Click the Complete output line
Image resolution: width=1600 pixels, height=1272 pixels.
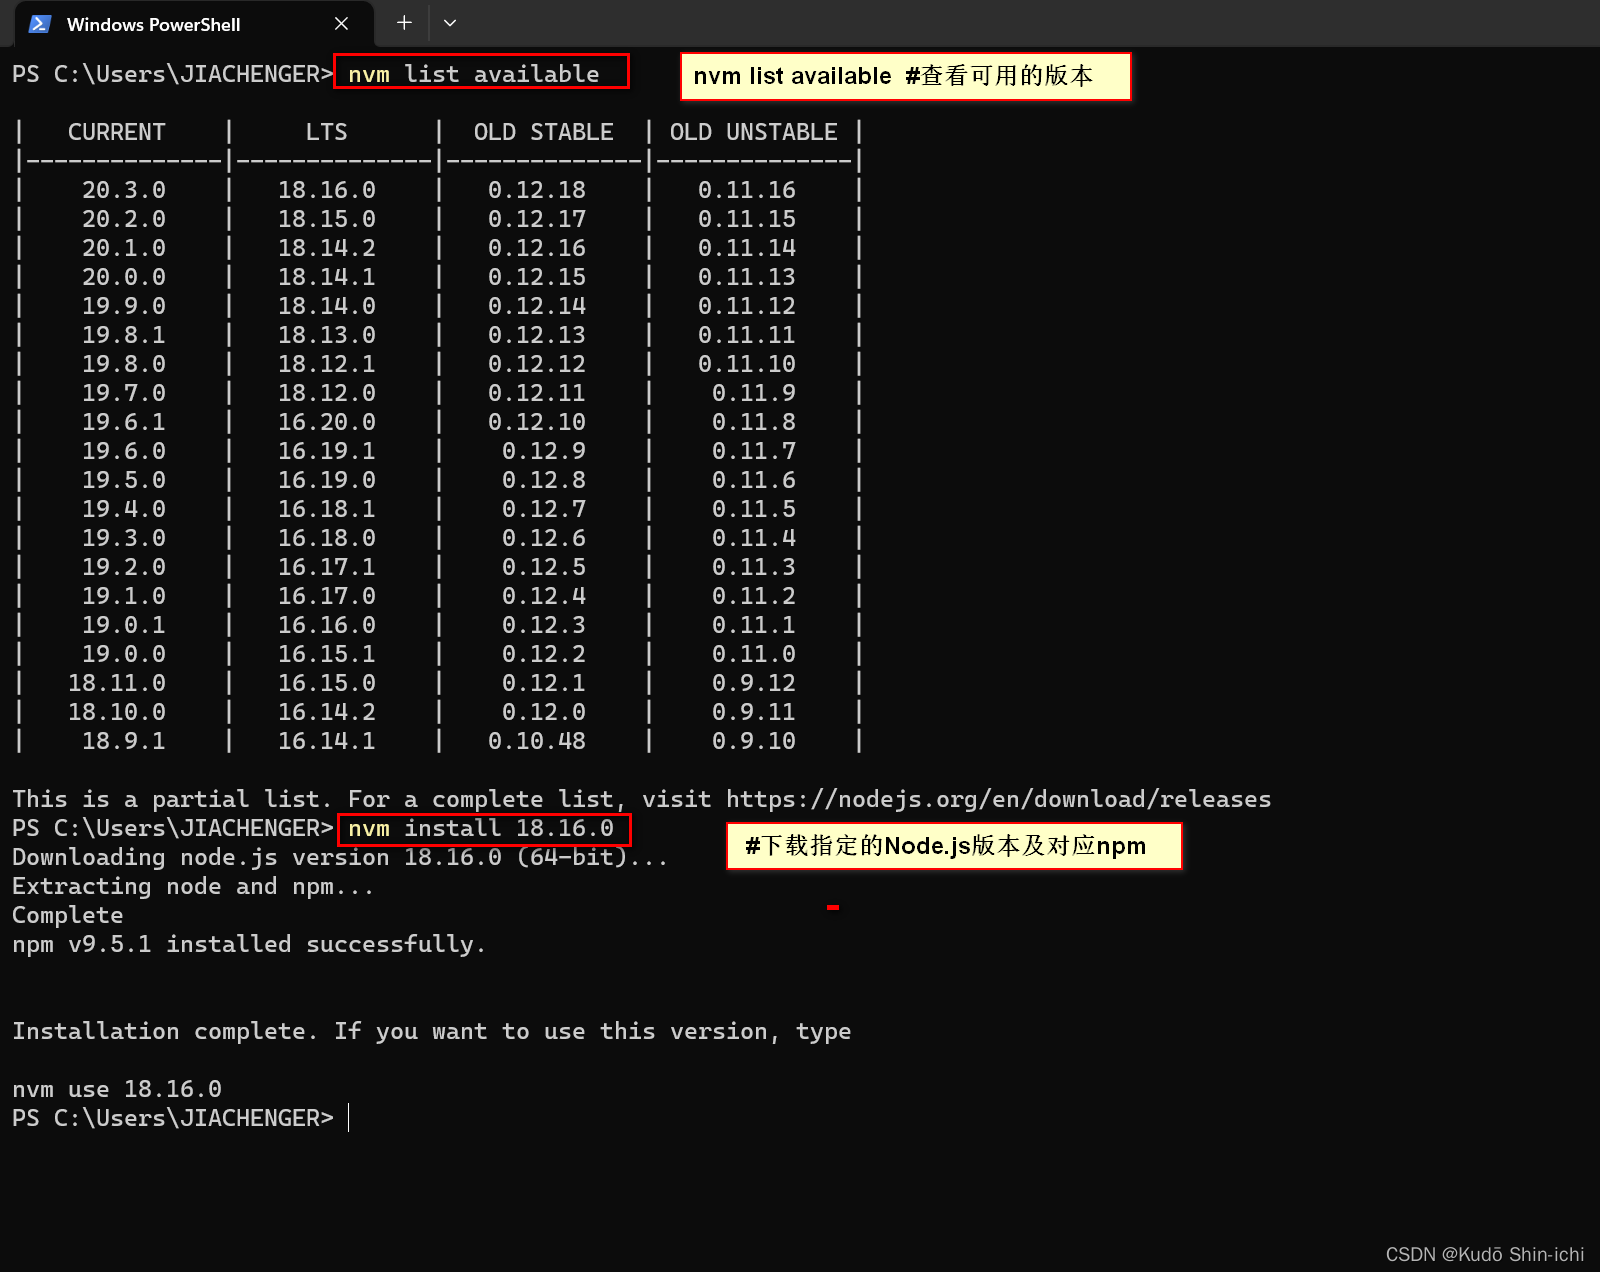pos(68,915)
